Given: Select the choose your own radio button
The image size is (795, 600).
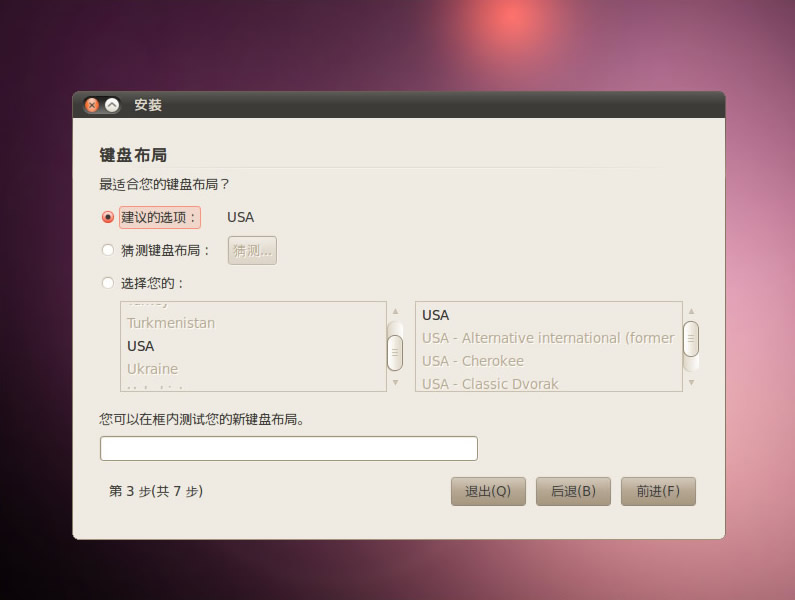Looking at the screenshot, I should [107, 283].
